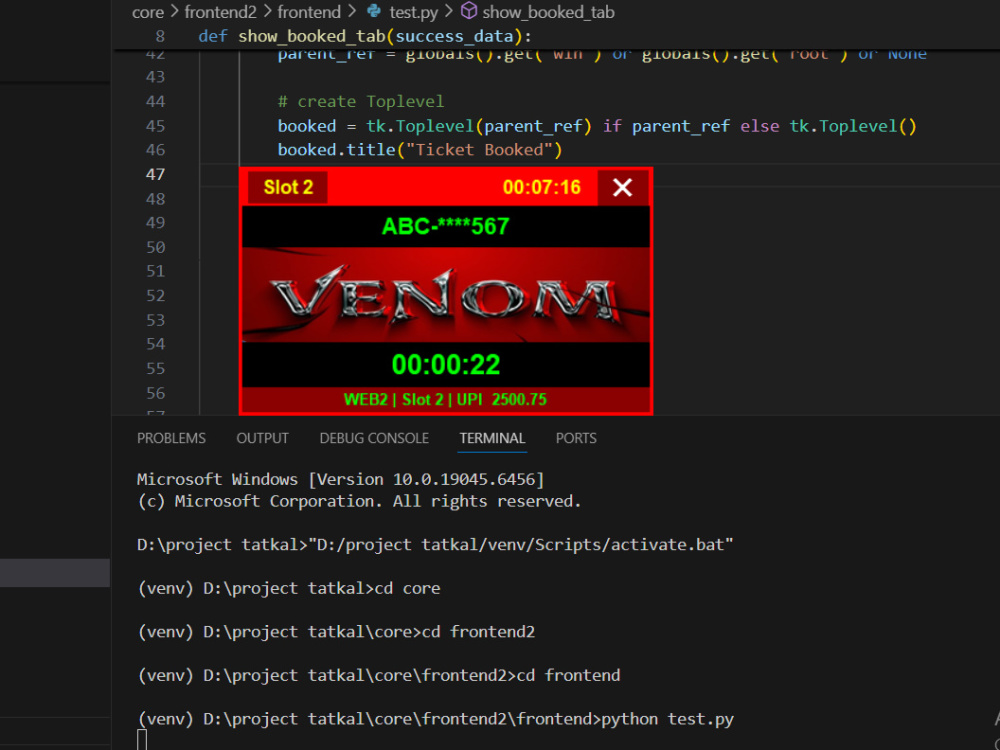This screenshot has width=1000, height=750.
Task: Click the frontend breadcrumb segment
Action: pos(309,12)
